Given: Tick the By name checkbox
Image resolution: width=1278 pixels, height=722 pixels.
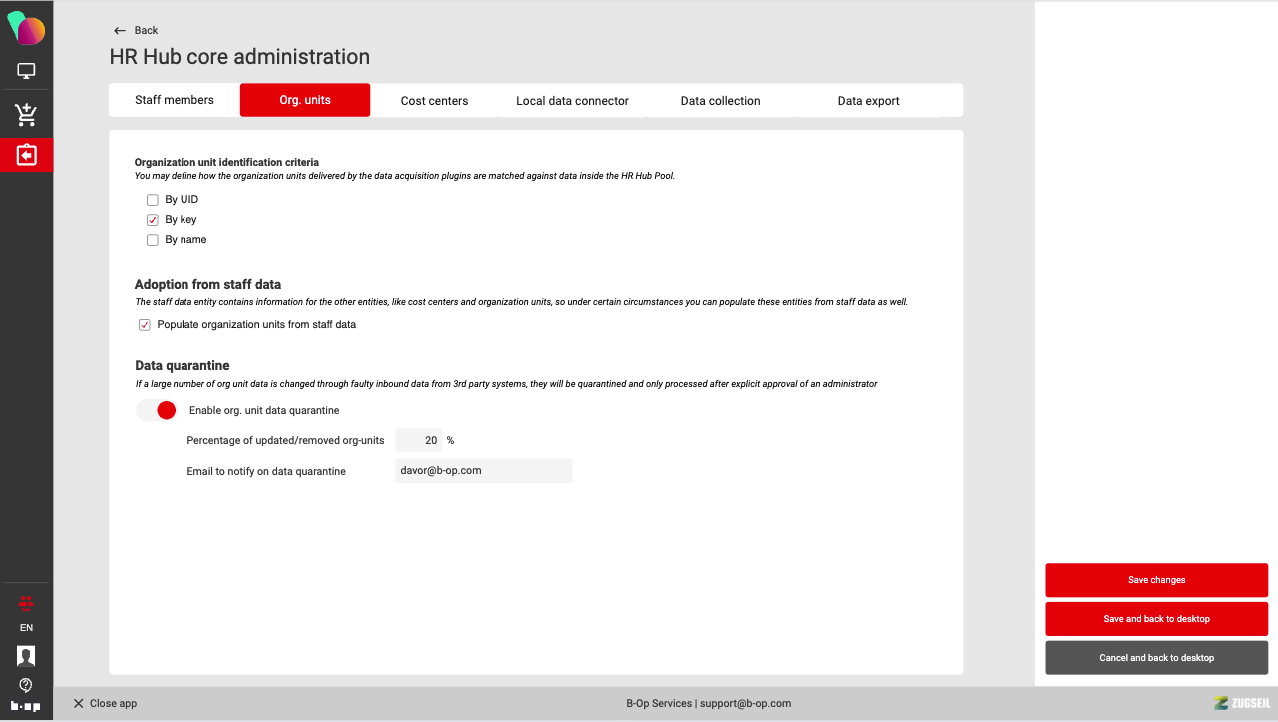Looking at the screenshot, I should tap(153, 240).
